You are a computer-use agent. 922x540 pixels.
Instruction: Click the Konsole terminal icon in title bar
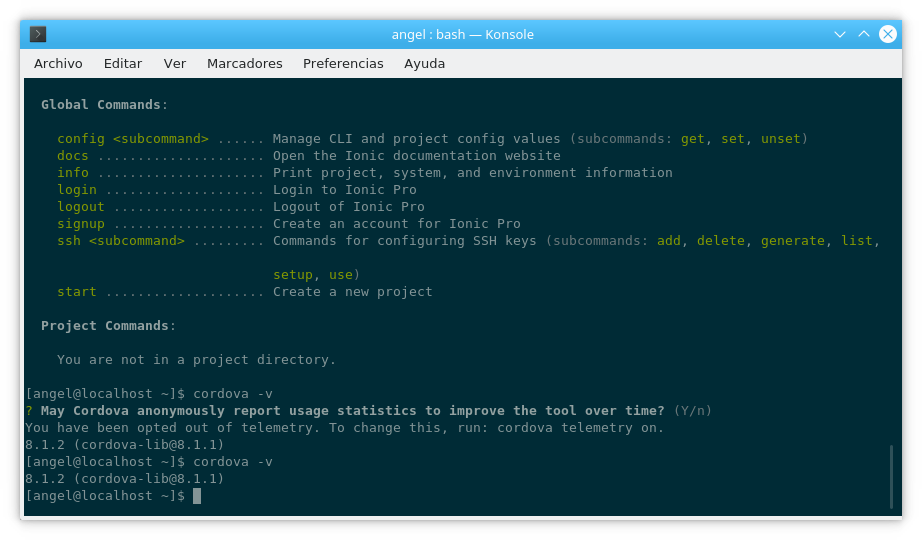pyautogui.click(x=38, y=34)
